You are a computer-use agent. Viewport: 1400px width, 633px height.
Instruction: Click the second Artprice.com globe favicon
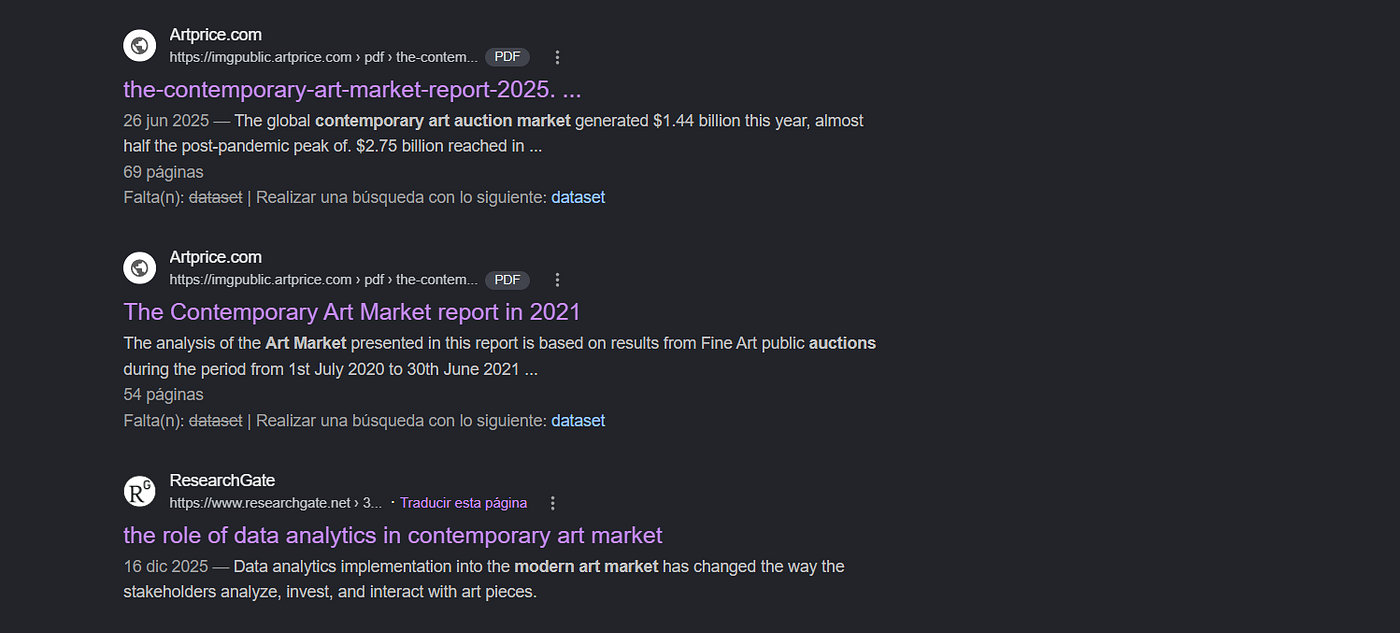(140, 268)
